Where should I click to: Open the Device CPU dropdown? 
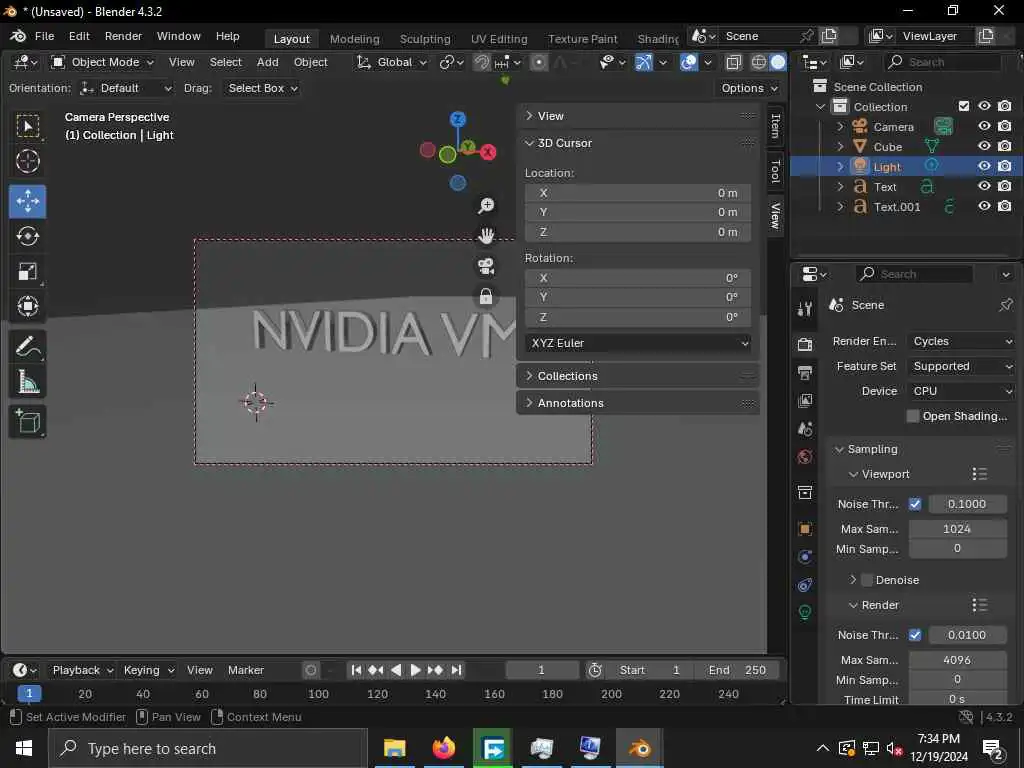961,391
